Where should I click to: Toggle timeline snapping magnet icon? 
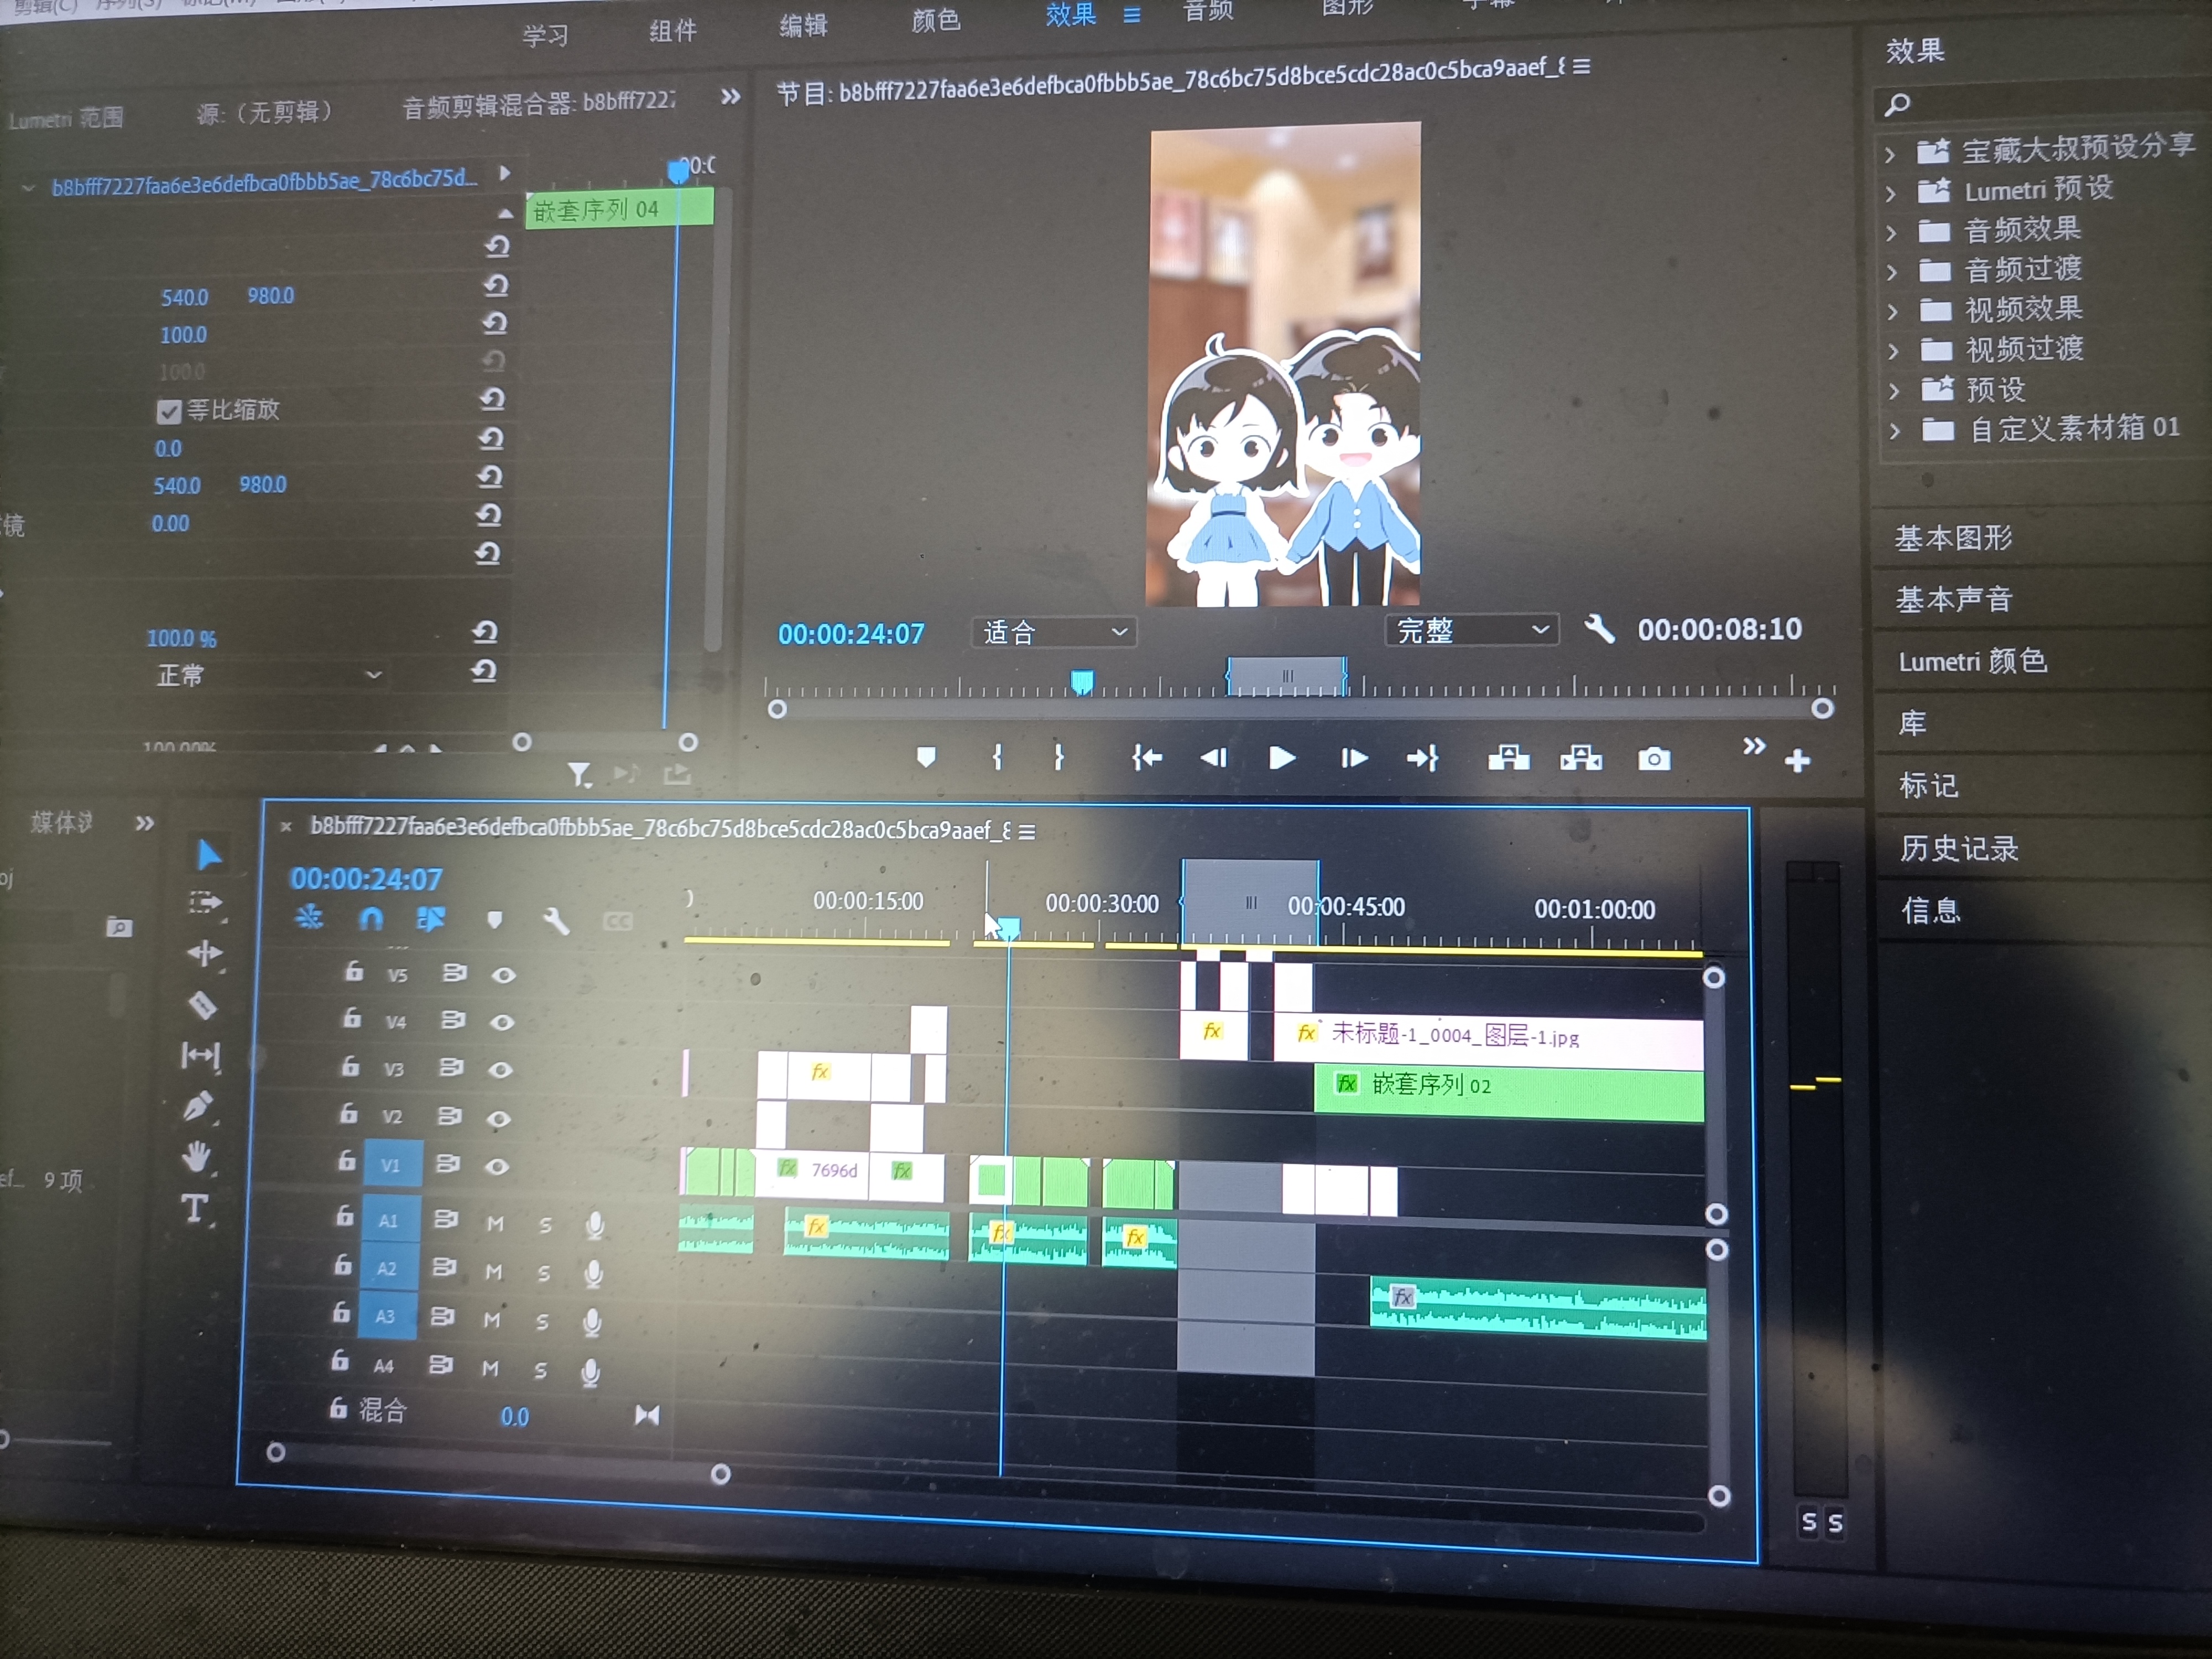pyautogui.click(x=371, y=918)
